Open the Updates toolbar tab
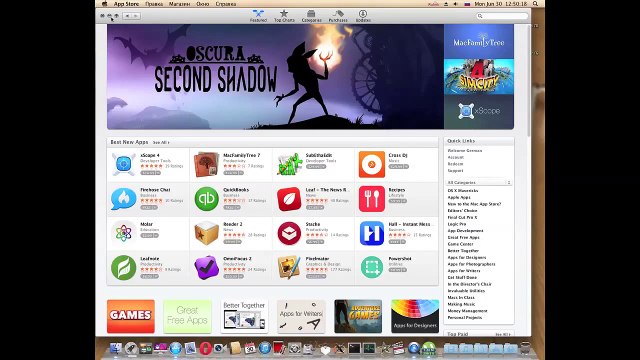 (363, 16)
